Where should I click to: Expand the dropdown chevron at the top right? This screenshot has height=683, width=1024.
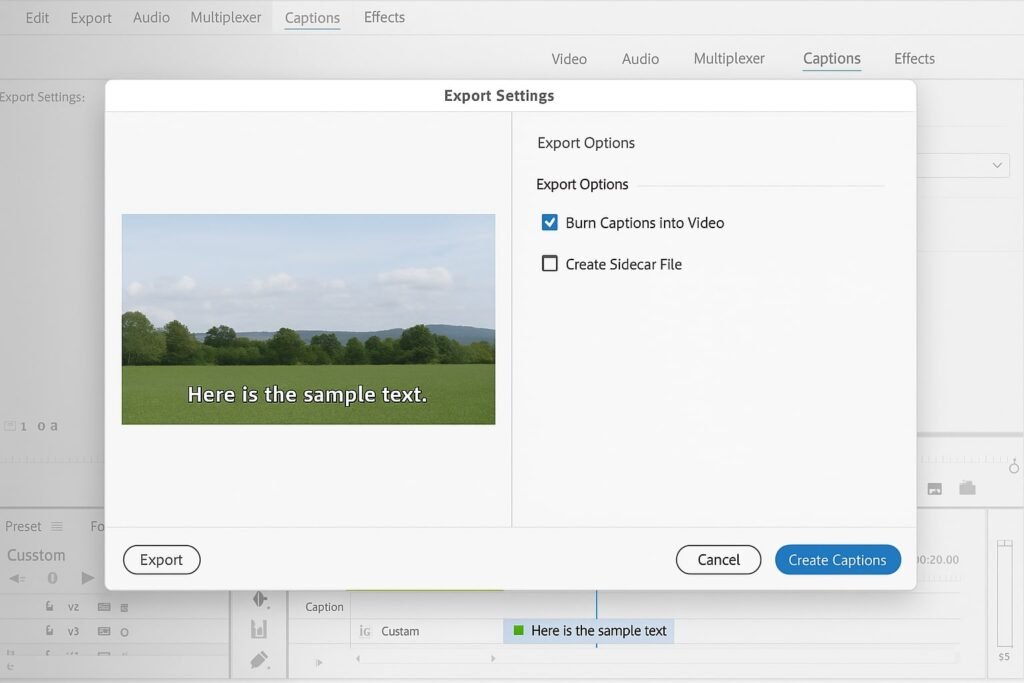point(997,165)
